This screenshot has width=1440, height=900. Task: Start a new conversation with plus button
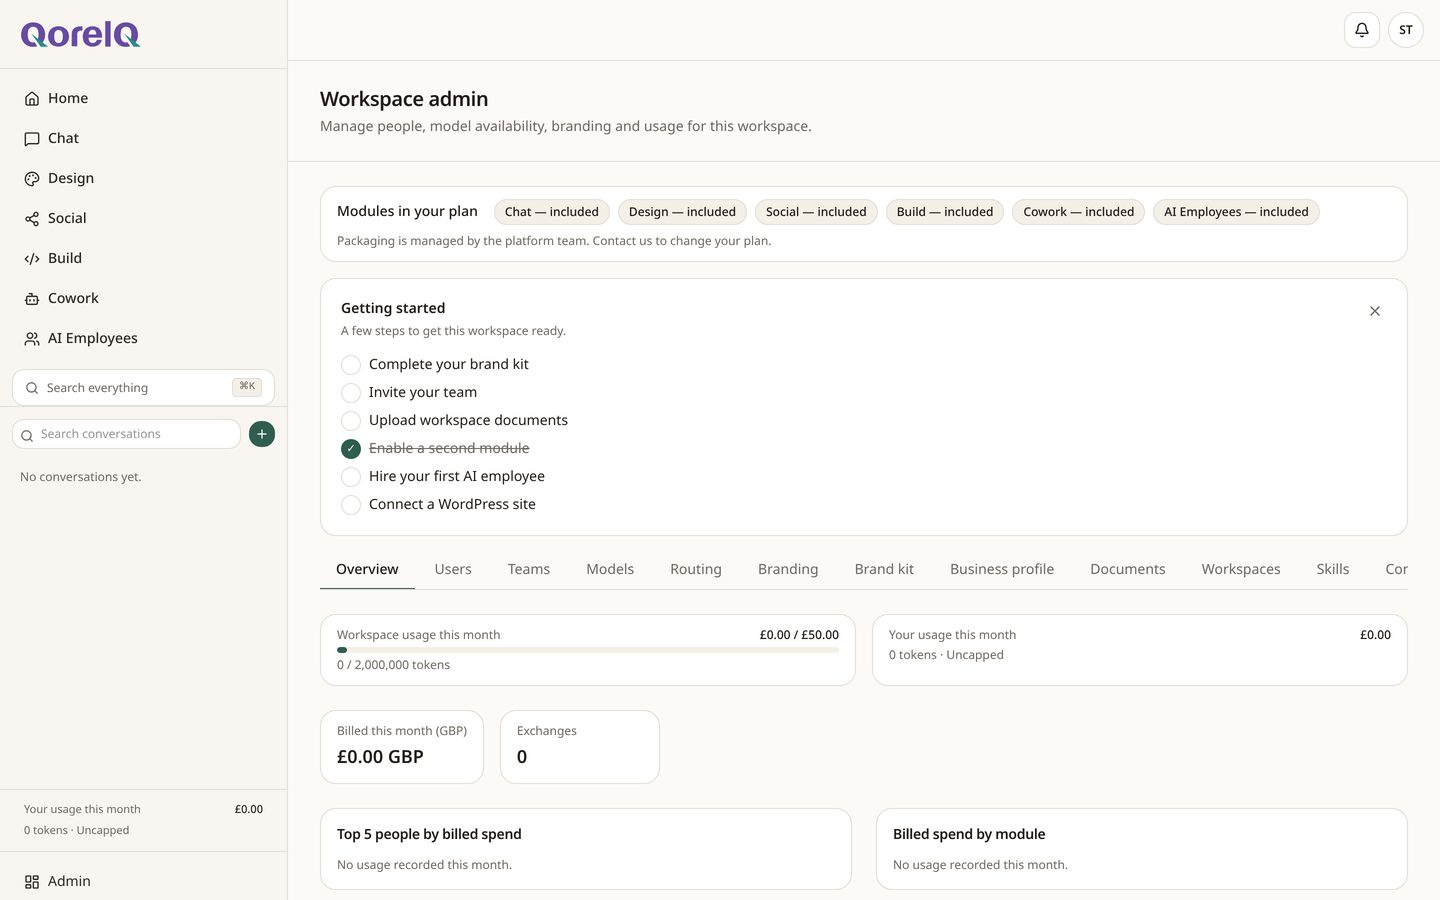tap(262, 434)
